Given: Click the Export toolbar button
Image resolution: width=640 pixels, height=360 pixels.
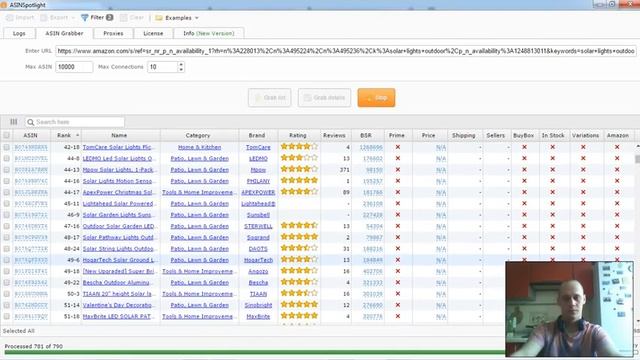Looking at the screenshot, I should pos(55,18).
